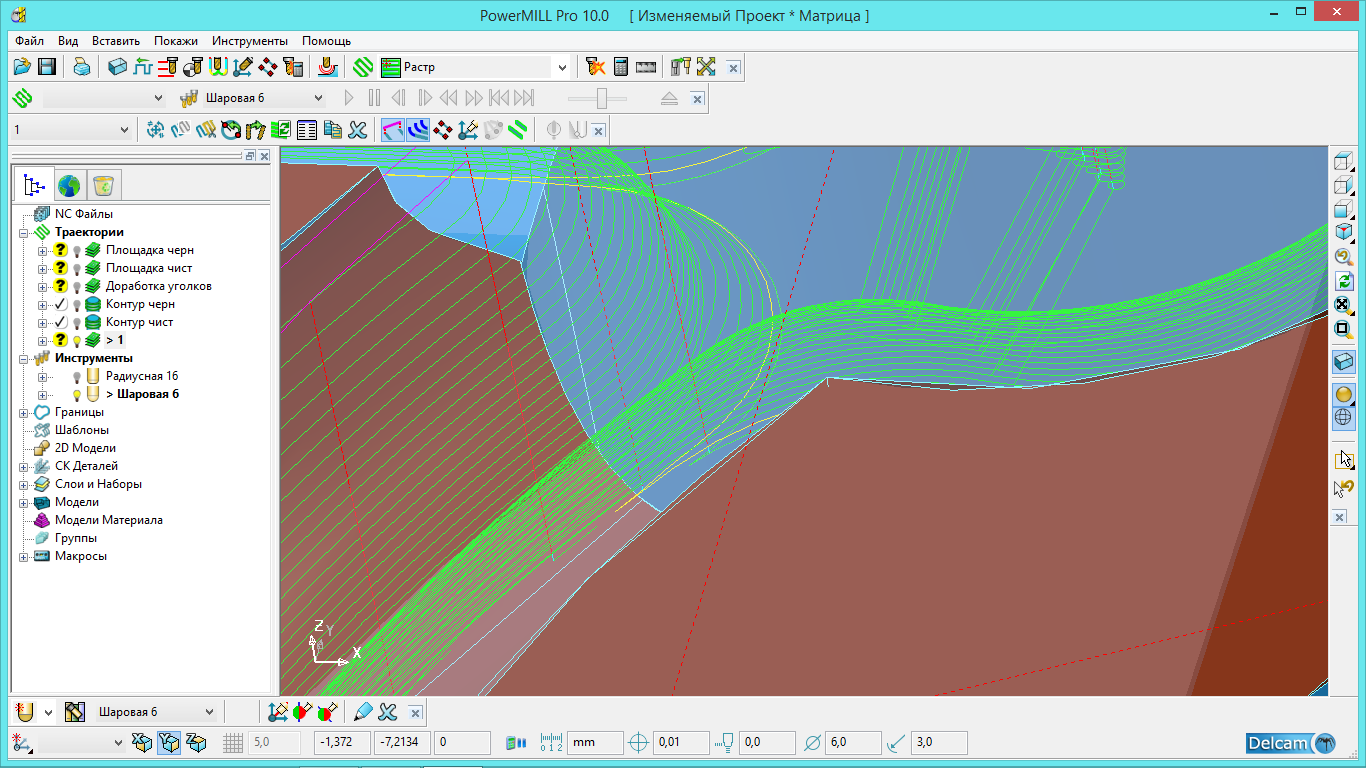Toggle the lit lightbulb for Шаровая 6 tool
The height and width of the screenshot is (768, 1366).
(x=77, y=394)
